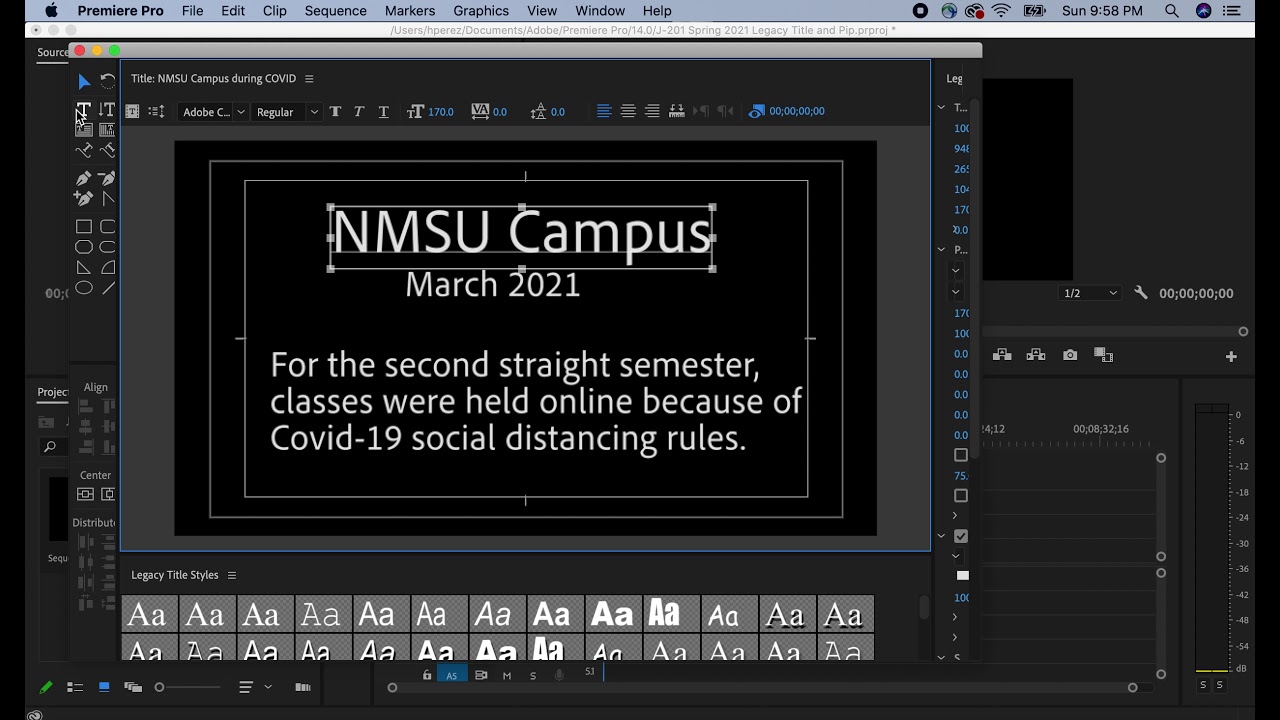Select the Delete Anchor Point tool
The image size is (1280, 720).
click(x=107, y=178)
